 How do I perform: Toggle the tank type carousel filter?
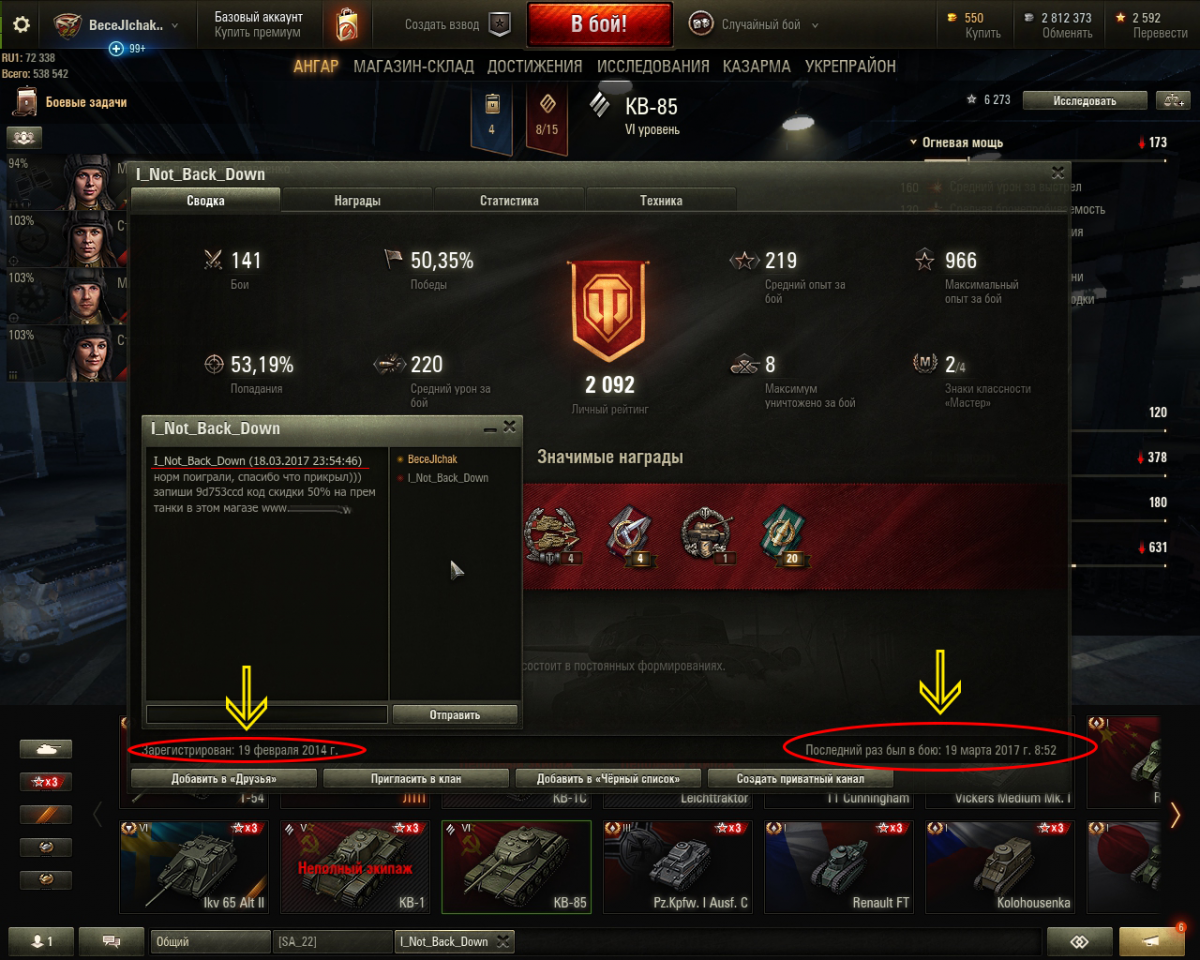(x=46, y=748)
